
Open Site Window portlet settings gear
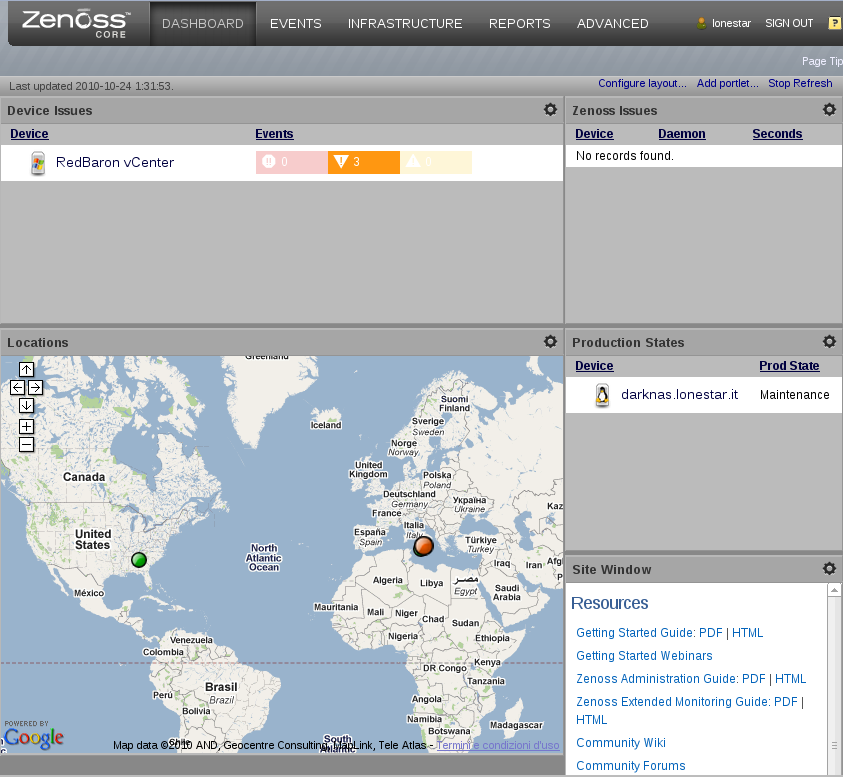(829, 568)
